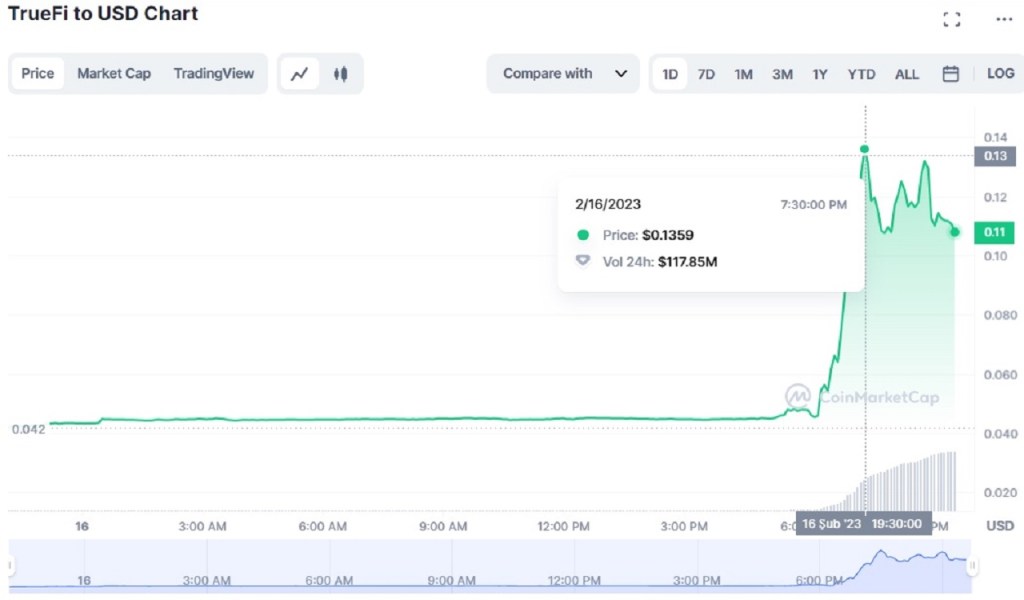Image resolution: width=1024 pixels, height=600 pixels.
Task: Click the 3:00 AM main axis label
Action: pos(202,526)
